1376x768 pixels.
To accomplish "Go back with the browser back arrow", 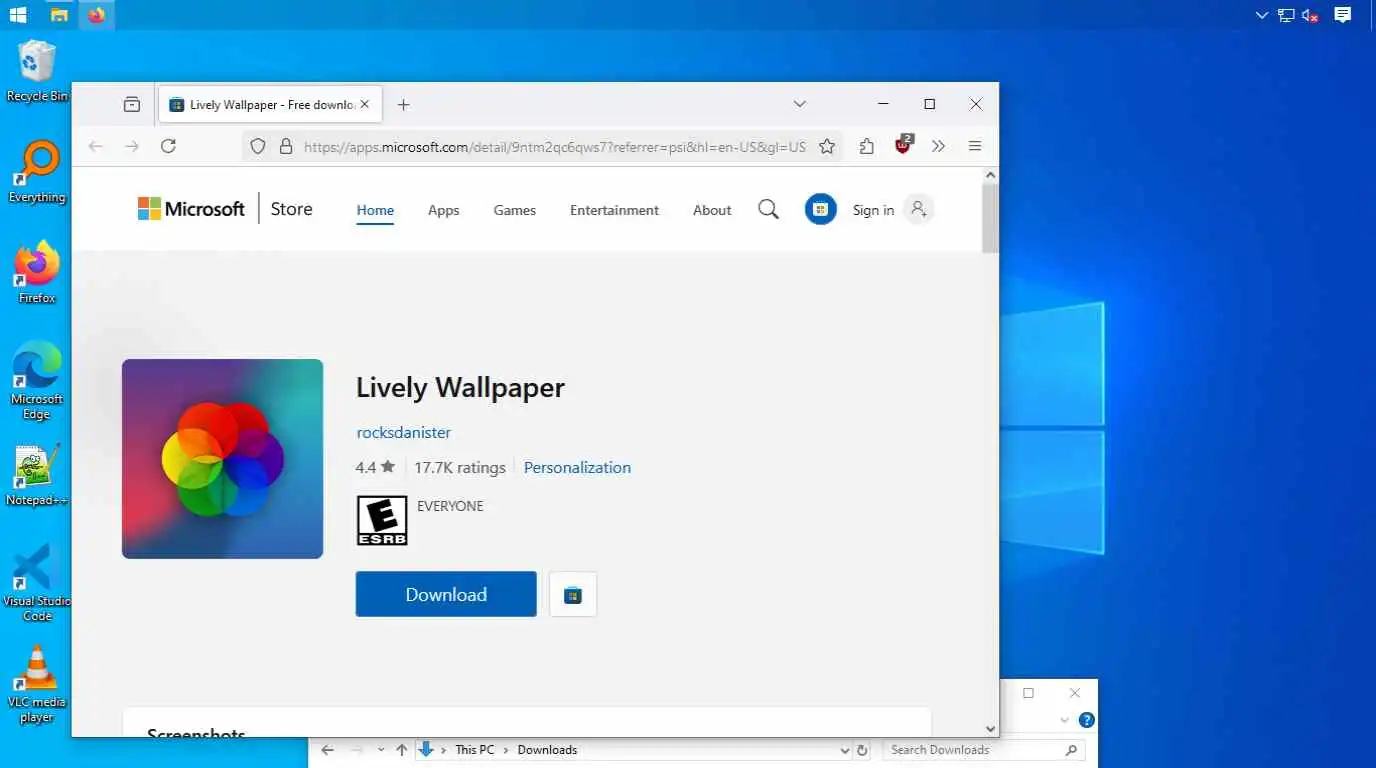I will tap(96, 146).
